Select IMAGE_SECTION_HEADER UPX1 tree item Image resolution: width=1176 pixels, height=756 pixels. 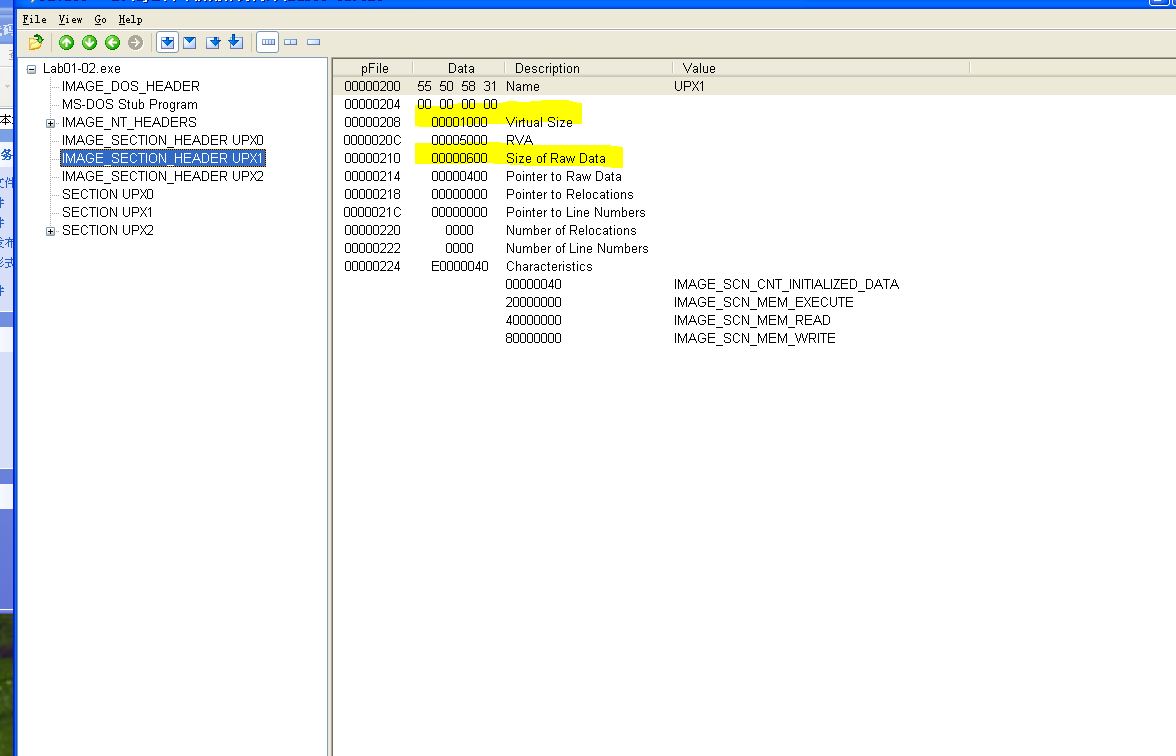click(x=163, y=158)
